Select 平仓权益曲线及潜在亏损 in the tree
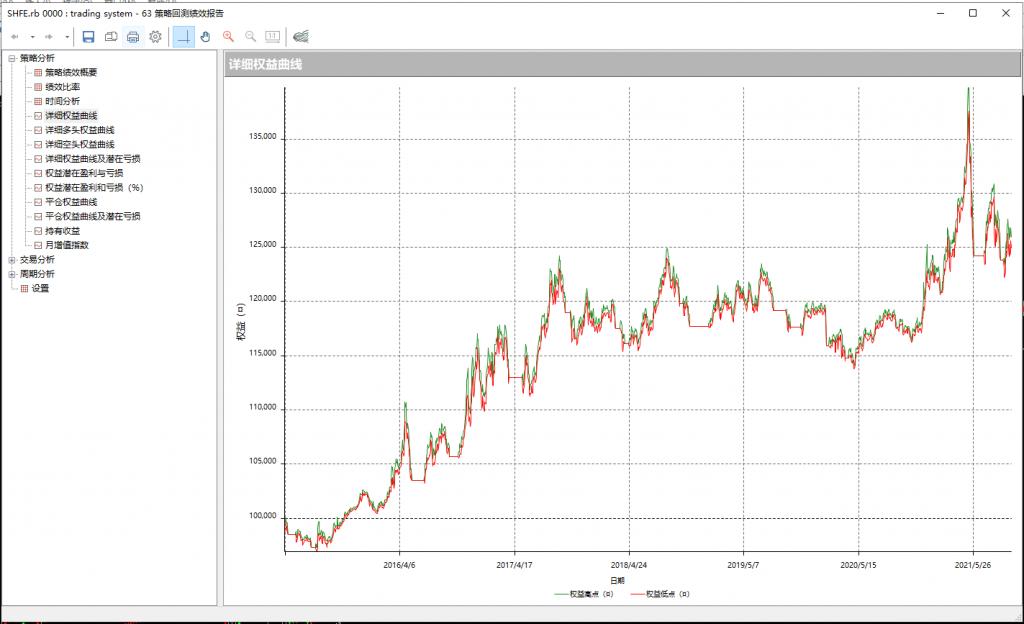Viewport: 1024px width, 624px height. click(92, 216)
